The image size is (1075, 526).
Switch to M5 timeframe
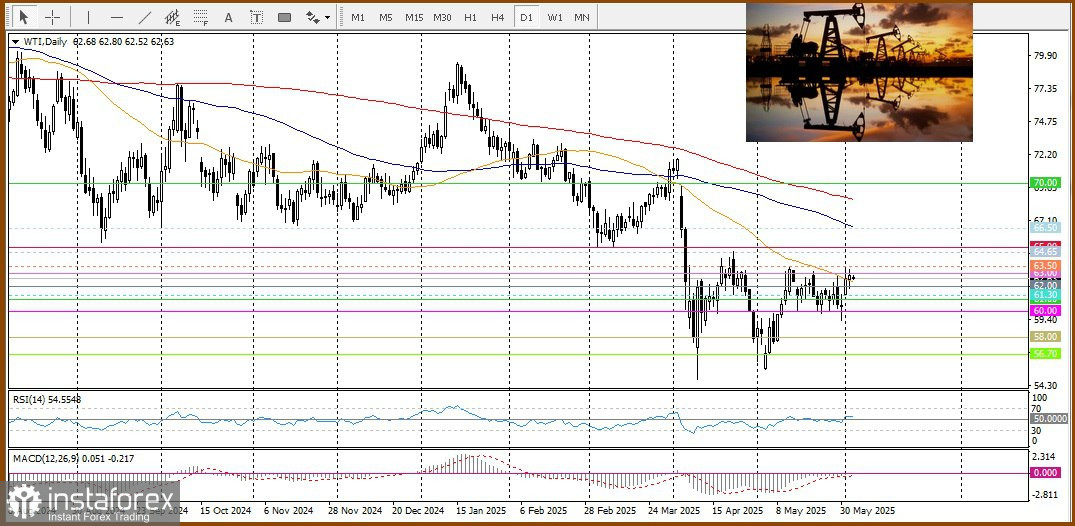386,17
